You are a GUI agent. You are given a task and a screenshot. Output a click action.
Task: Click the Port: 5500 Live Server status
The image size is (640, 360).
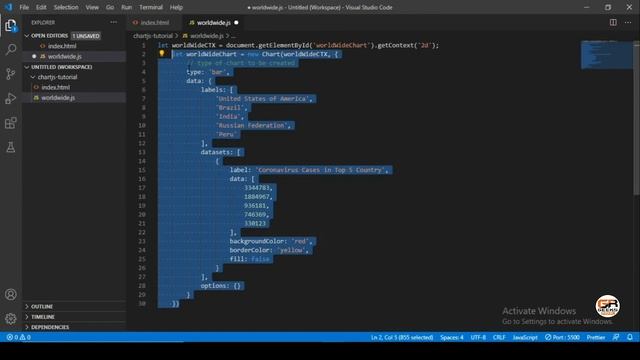point(562,337)
